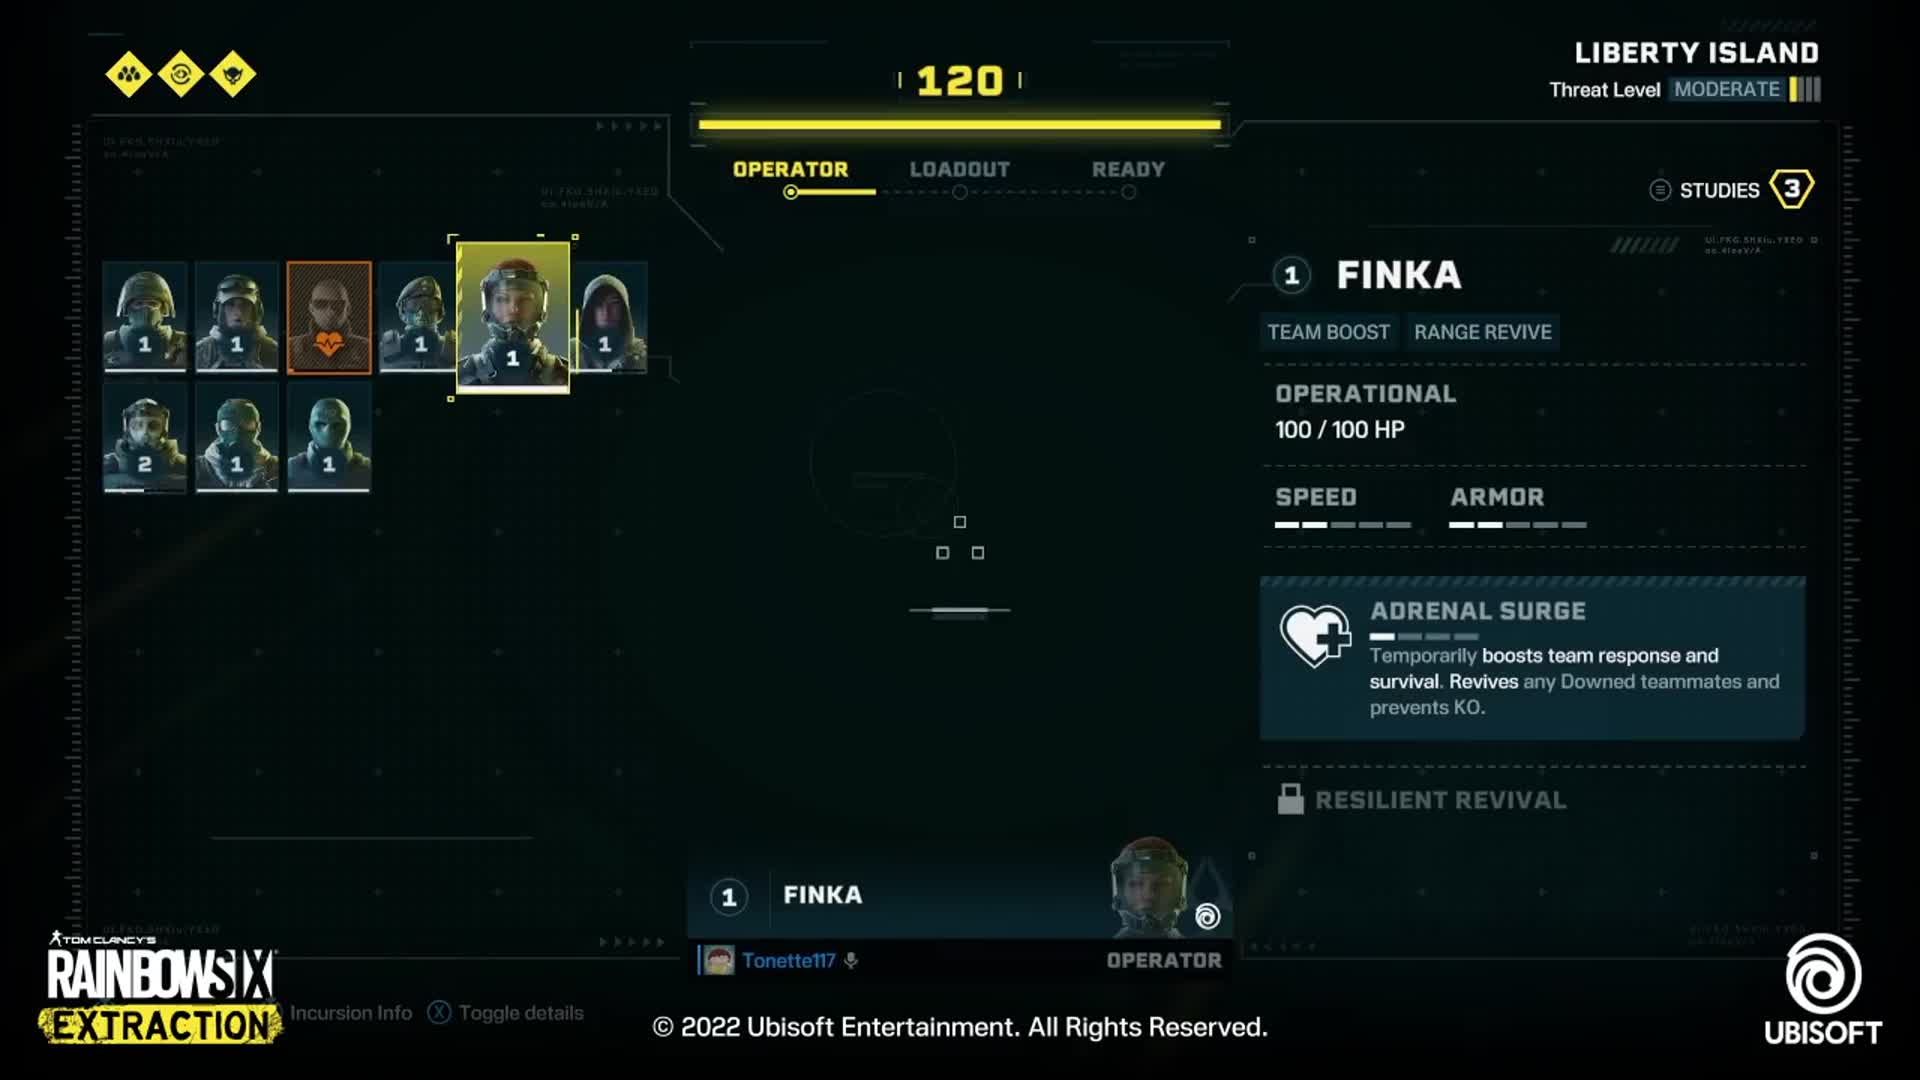The image size is (1920, 1080).
Task: Switch to the OPERATOR tab
Action: tap(791, 169)
